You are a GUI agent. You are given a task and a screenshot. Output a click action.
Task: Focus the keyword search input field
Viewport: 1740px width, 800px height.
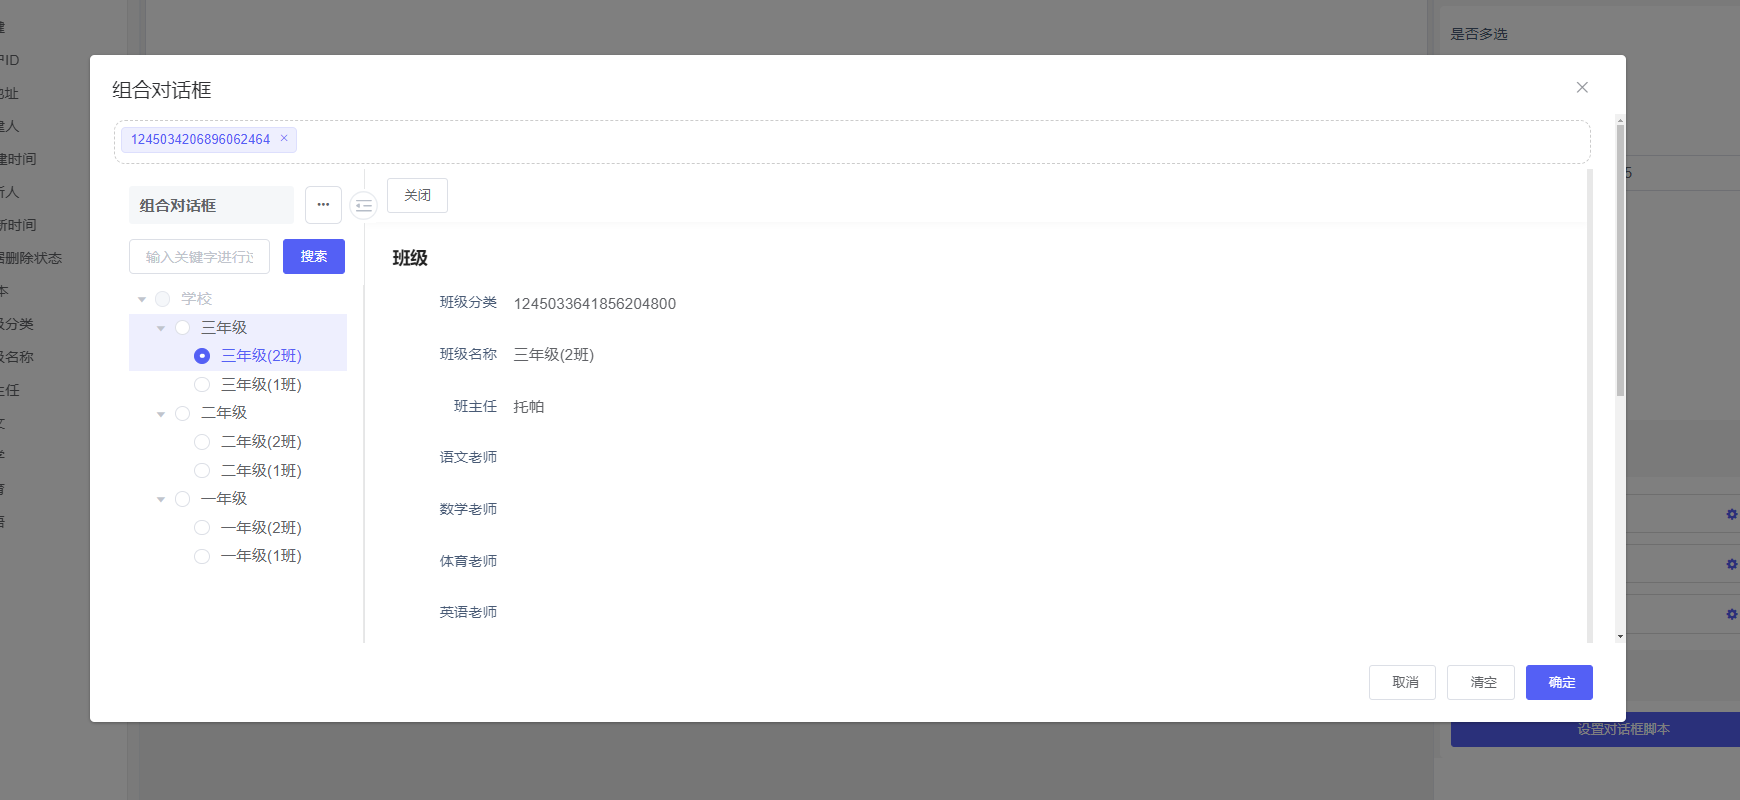pyautogui.click(x=199, y=257)
